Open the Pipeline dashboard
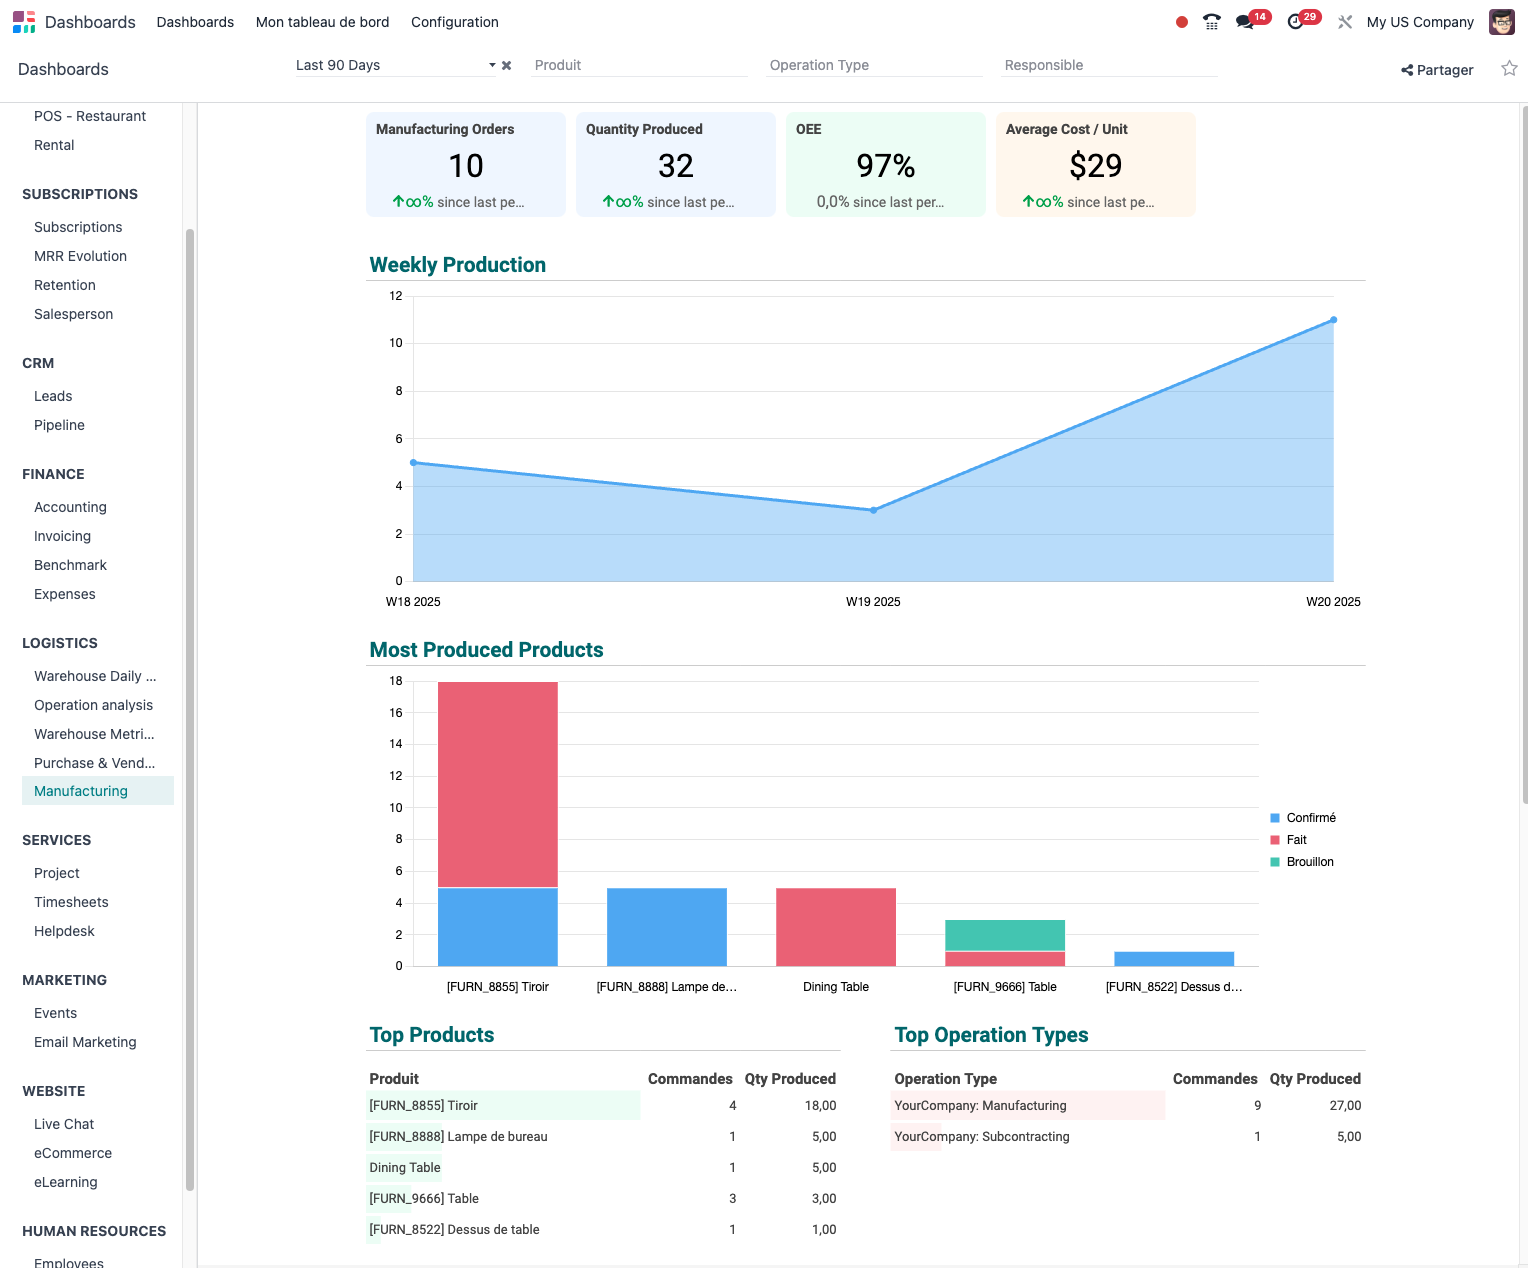The width and height of the screenshot is (1528, 1268). tap(59, 425)
